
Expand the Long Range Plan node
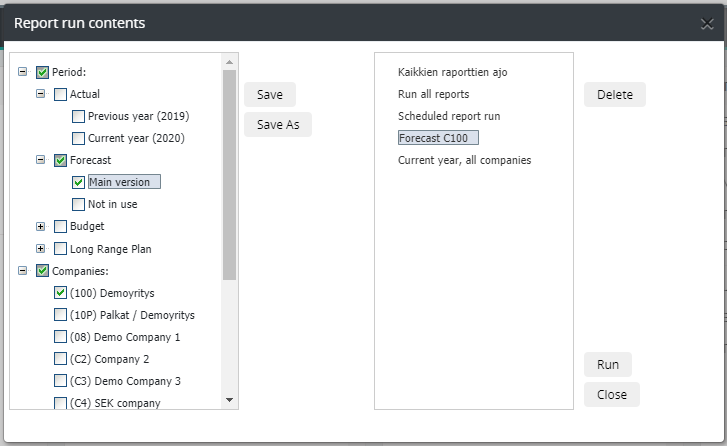[x=40, y=248]
